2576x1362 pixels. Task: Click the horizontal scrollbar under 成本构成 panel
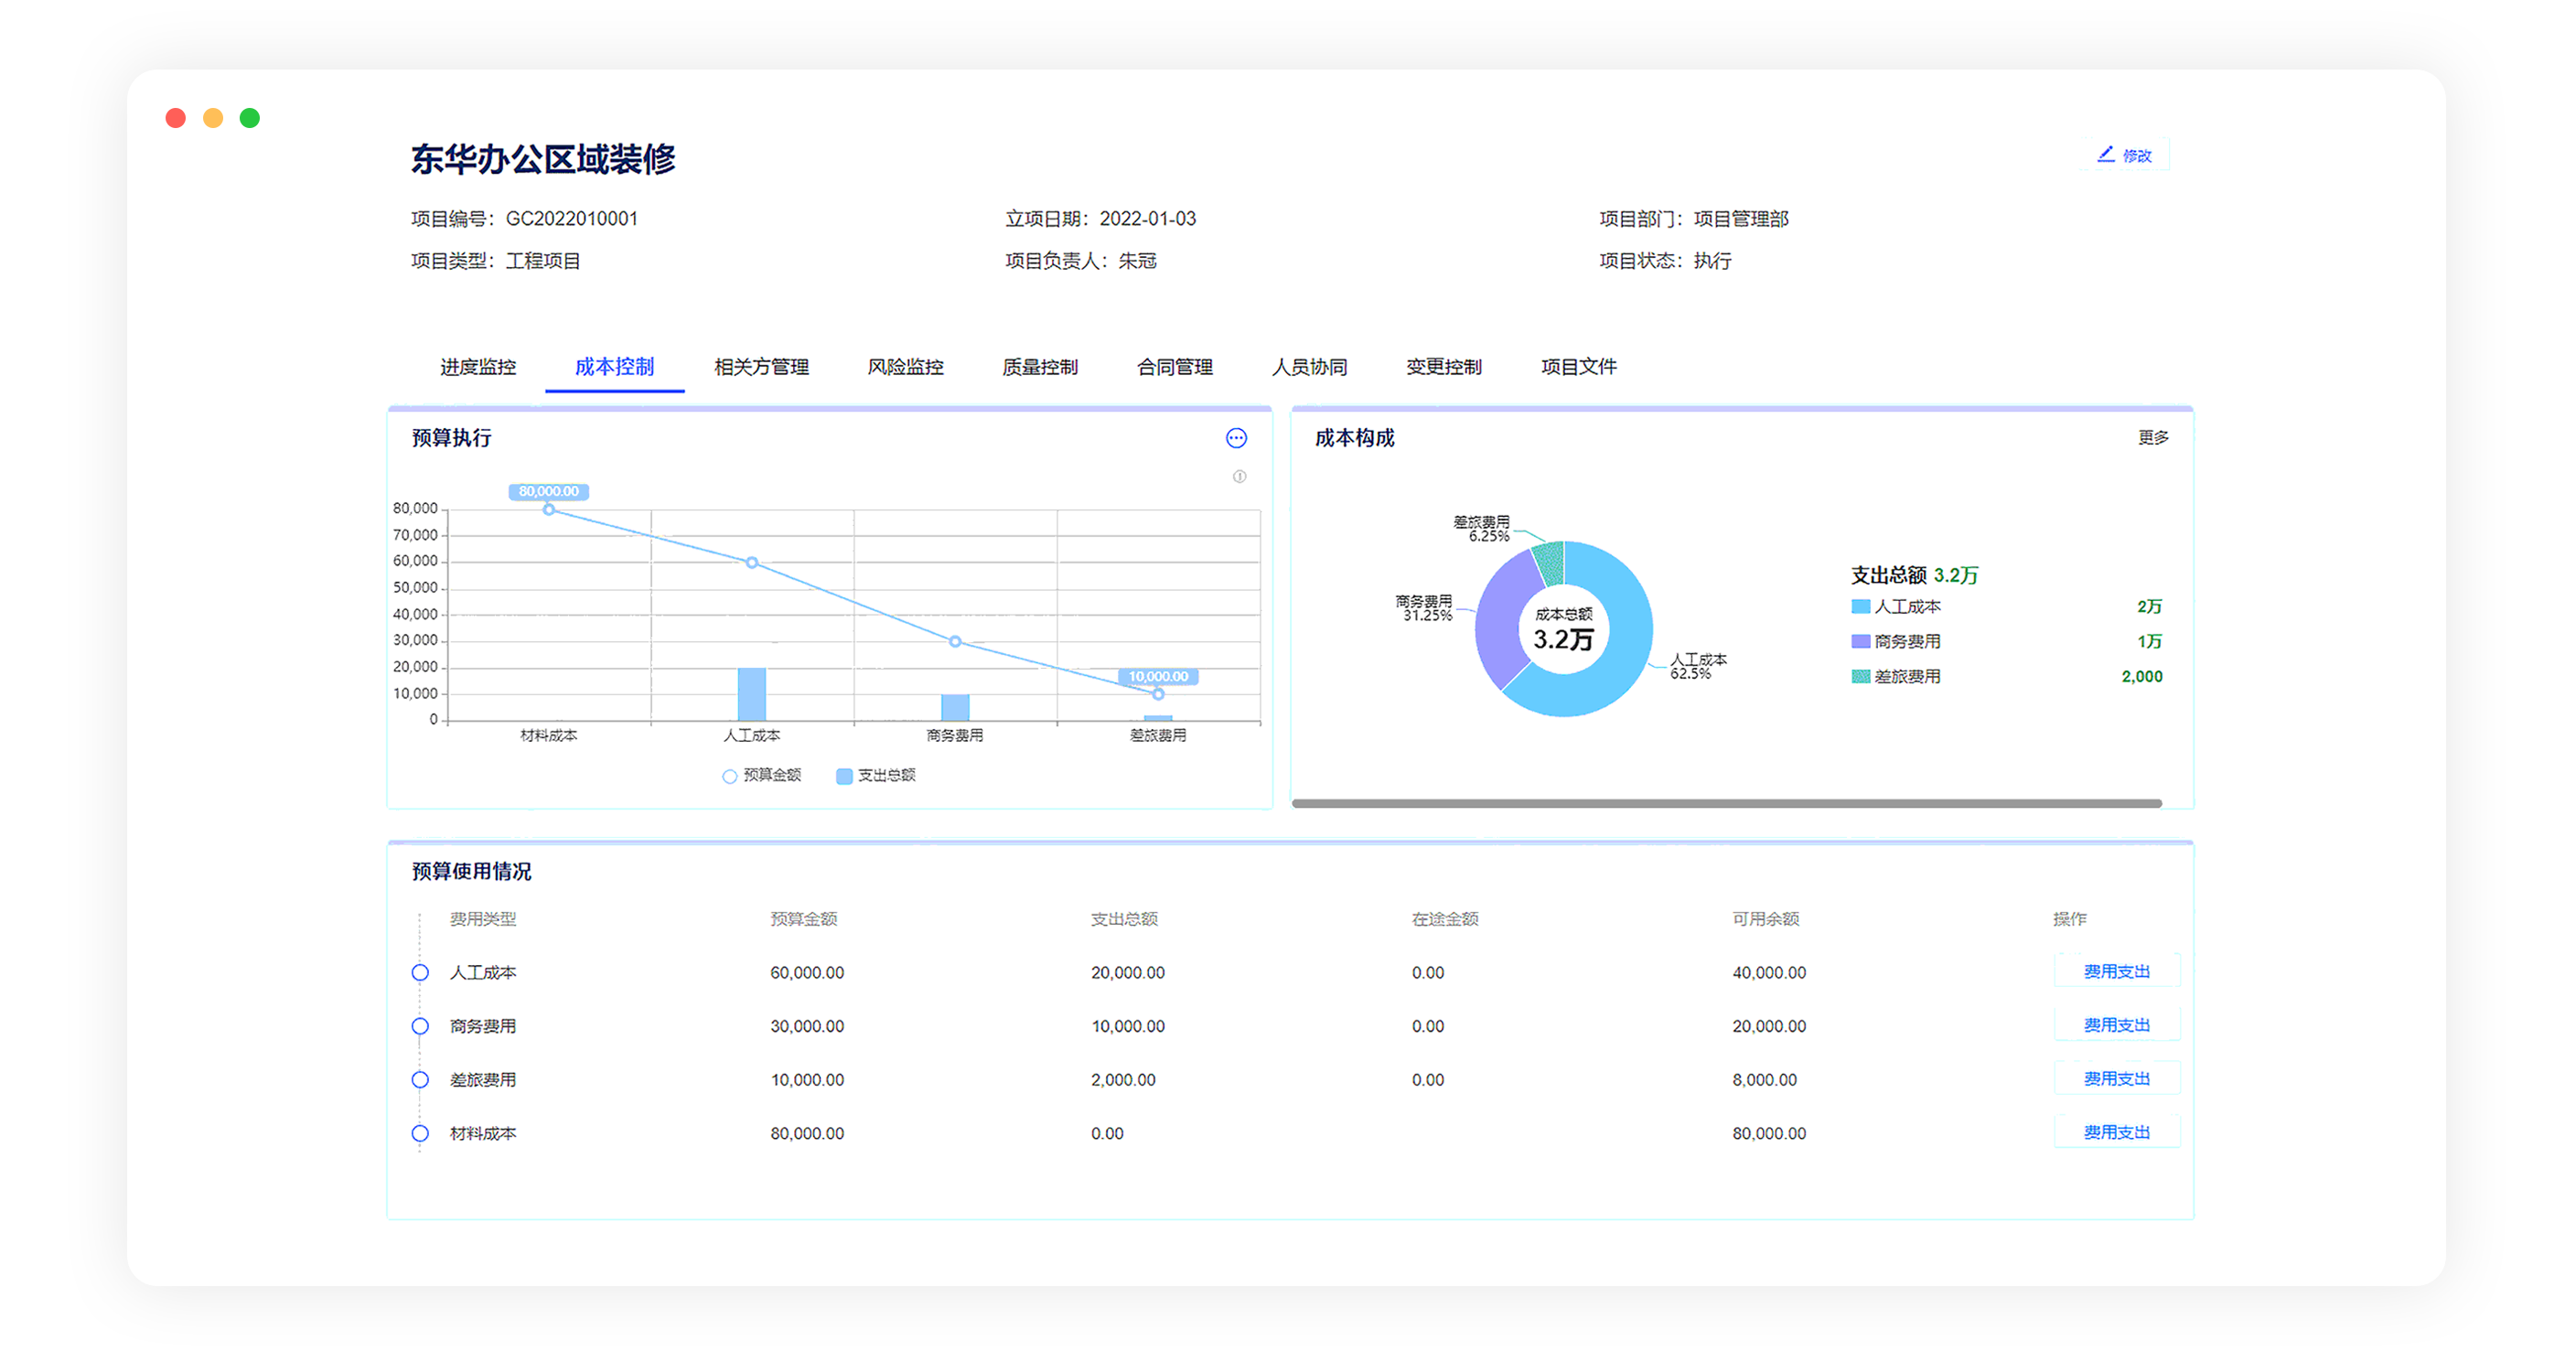[1726, 803]
